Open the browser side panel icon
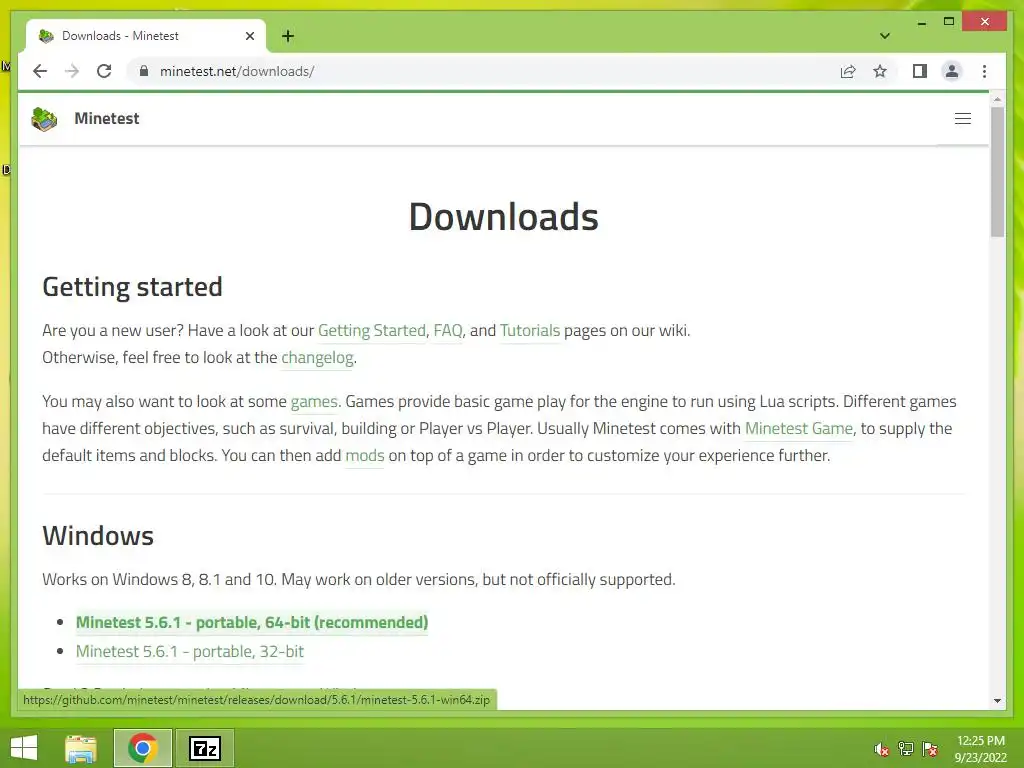The image size is (1024, 768). click(x=920, y=71)
